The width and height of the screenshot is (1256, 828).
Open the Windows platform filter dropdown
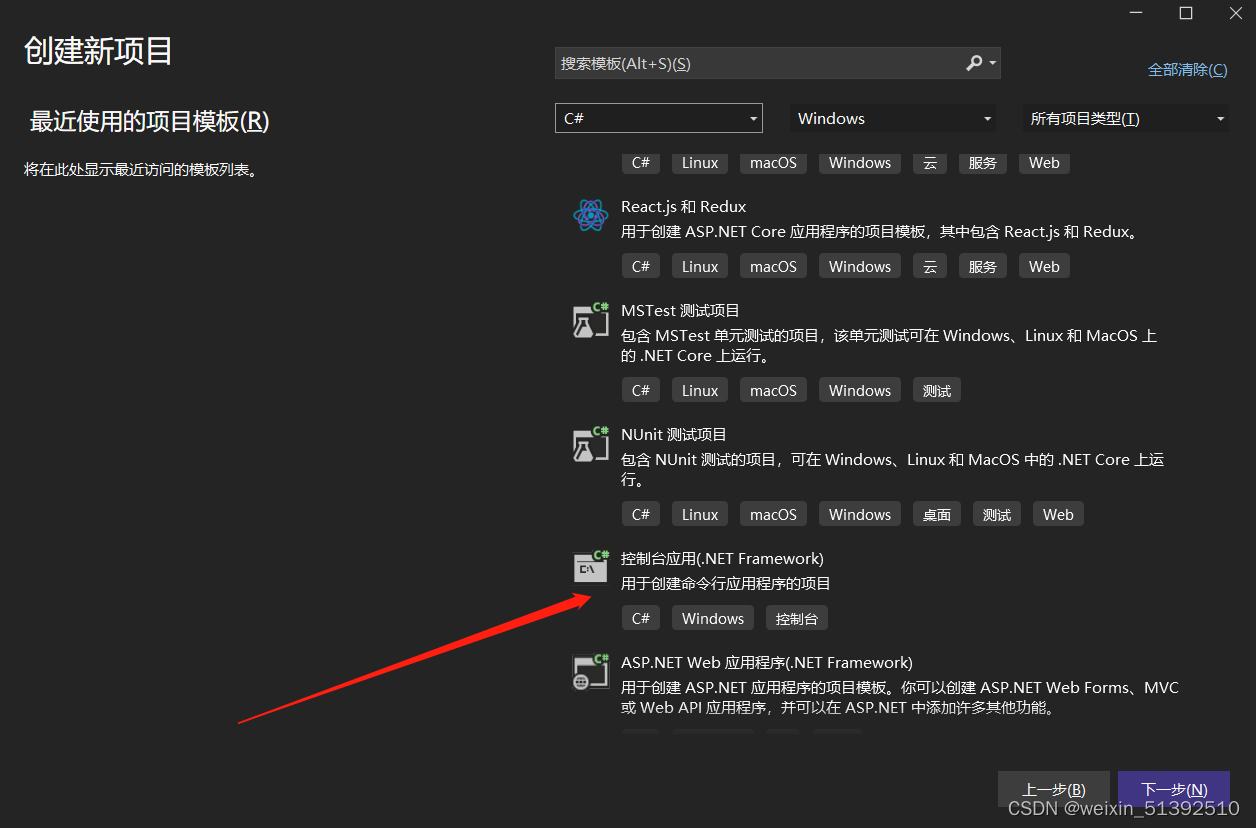893,118
